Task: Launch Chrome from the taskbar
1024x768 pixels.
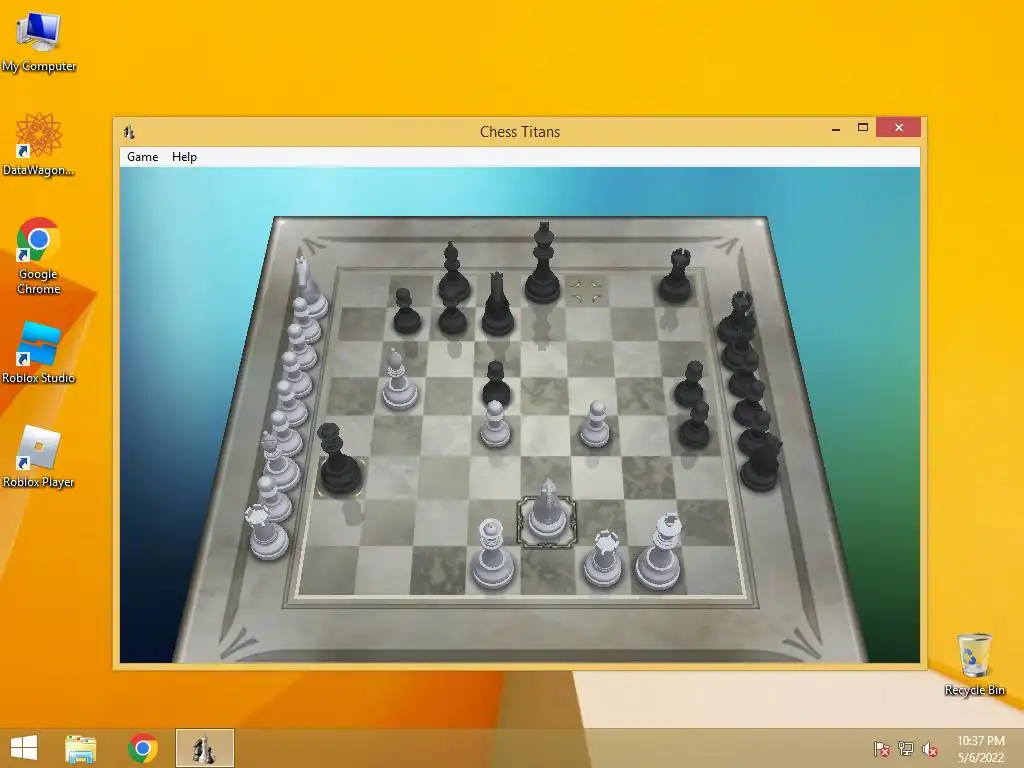Action: click(142, 748)
